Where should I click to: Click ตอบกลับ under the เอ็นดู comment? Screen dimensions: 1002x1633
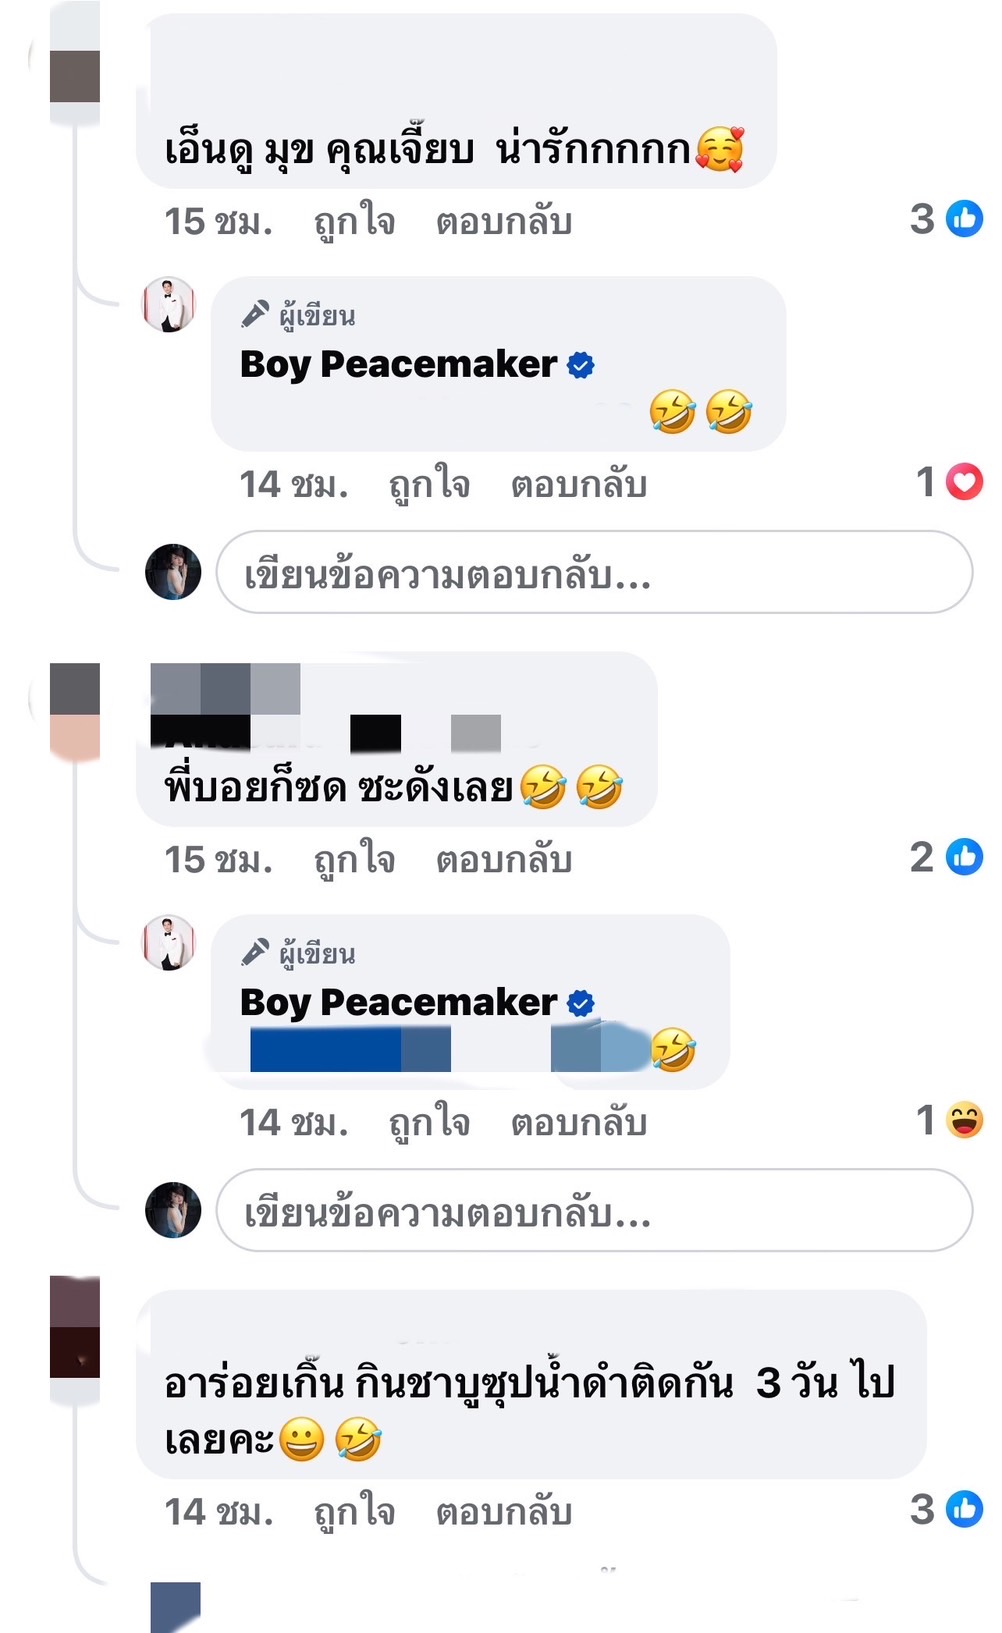(x=503, y=222)
